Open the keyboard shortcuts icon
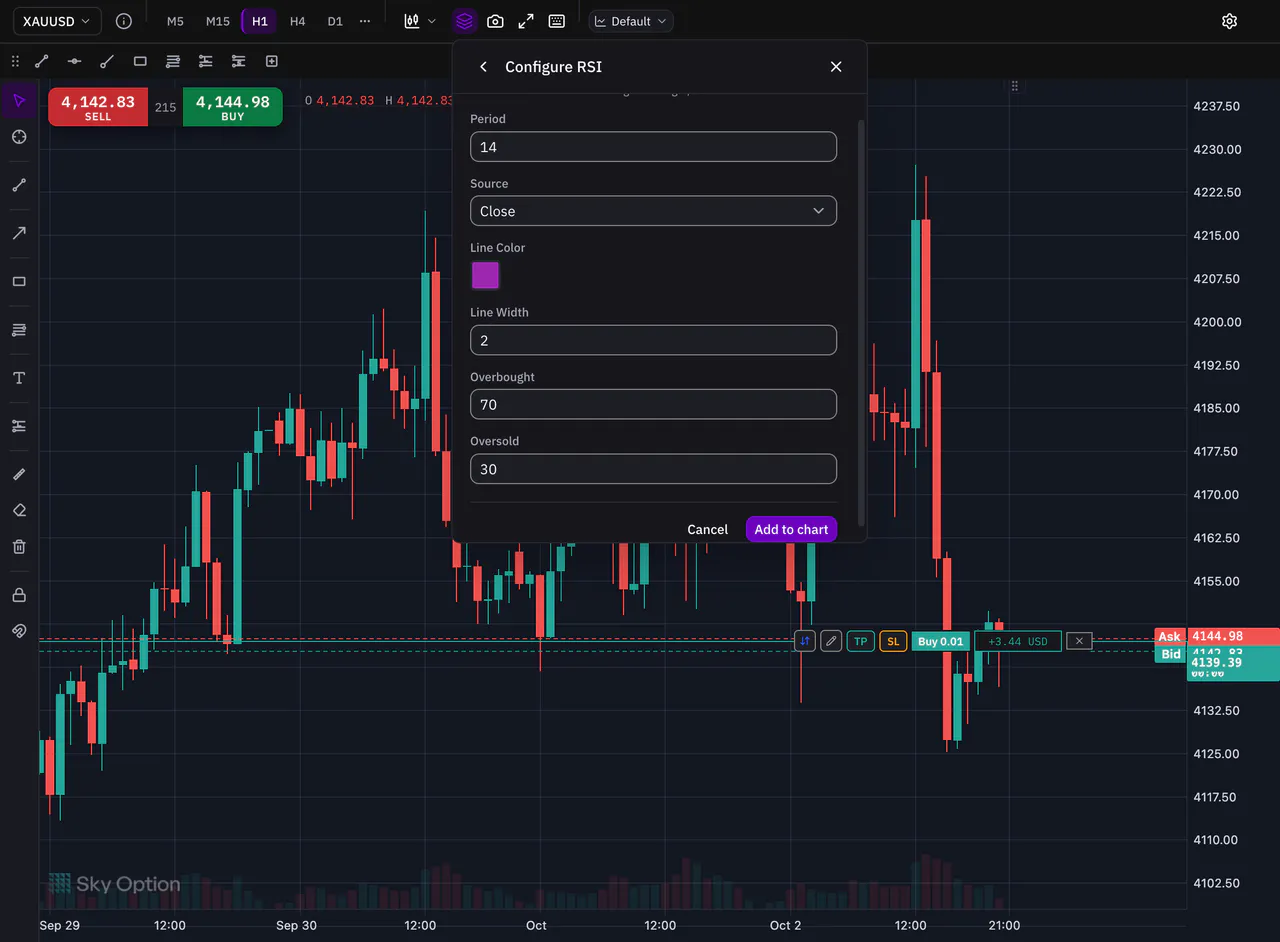The image size is (1280, 942). pos(557,21)
